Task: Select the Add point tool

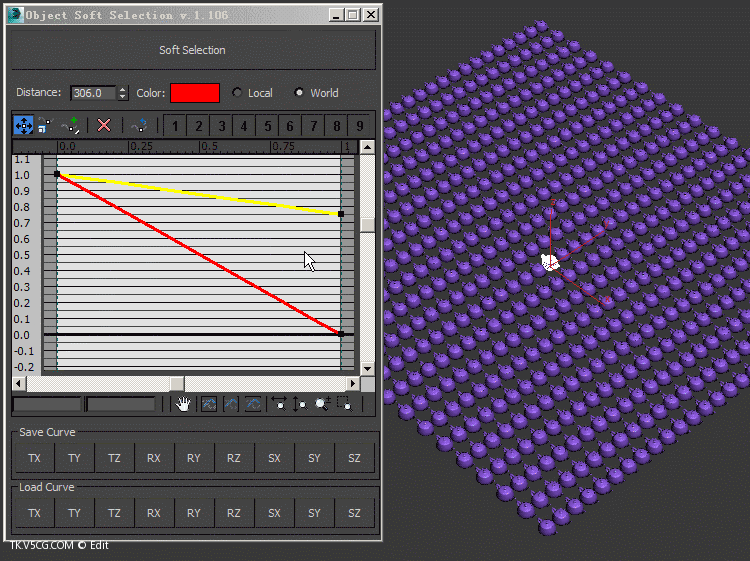Action: click(71, 126)
